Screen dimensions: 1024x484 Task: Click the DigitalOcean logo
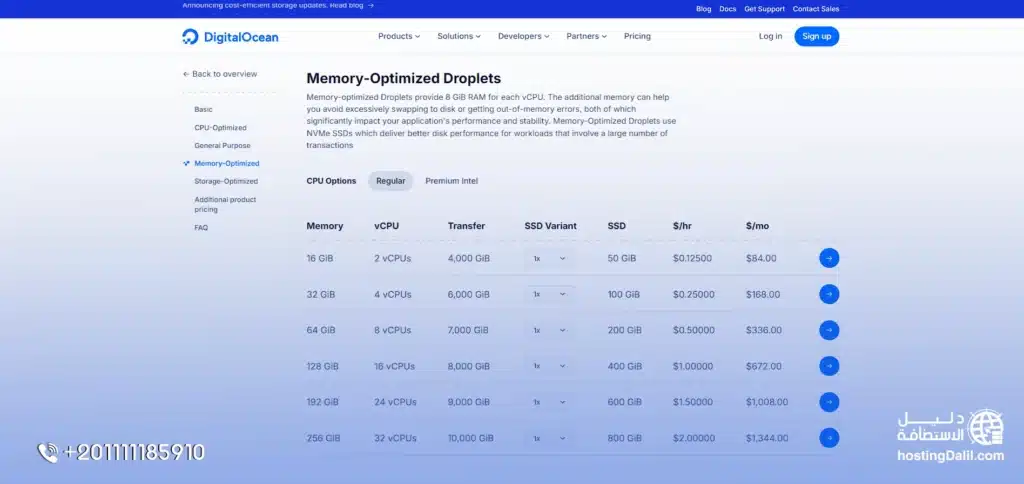tap(230, 37)
